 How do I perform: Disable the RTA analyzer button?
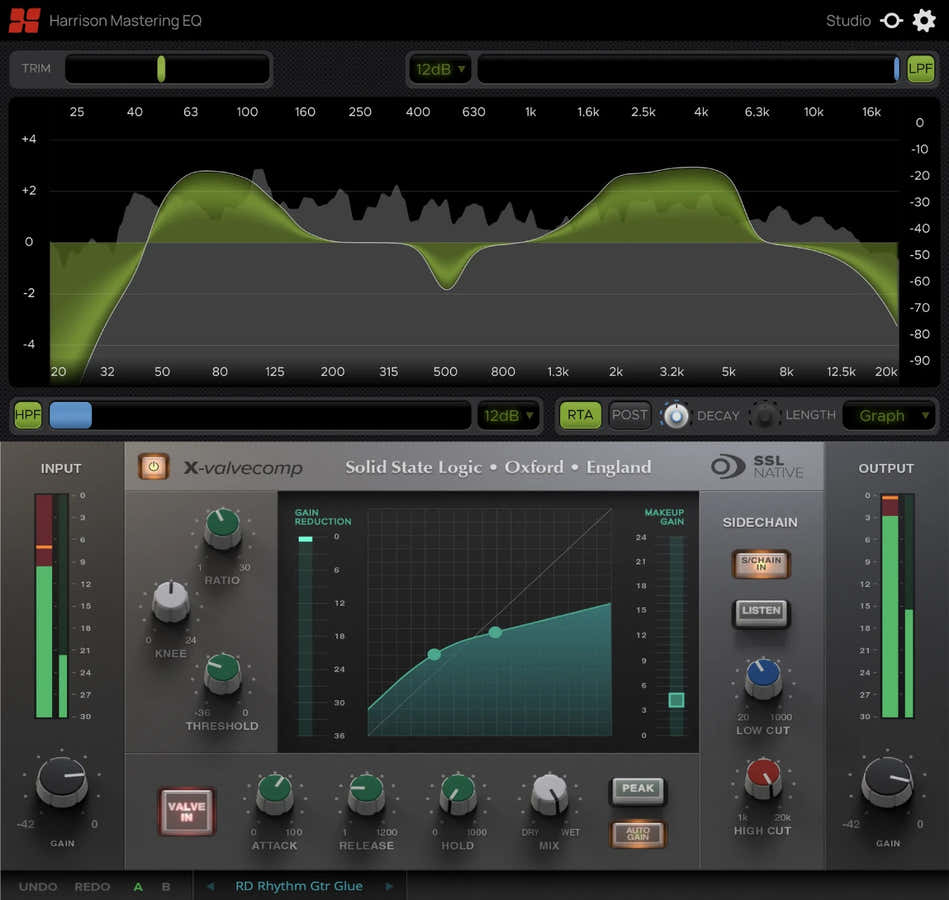coord(580,415)
